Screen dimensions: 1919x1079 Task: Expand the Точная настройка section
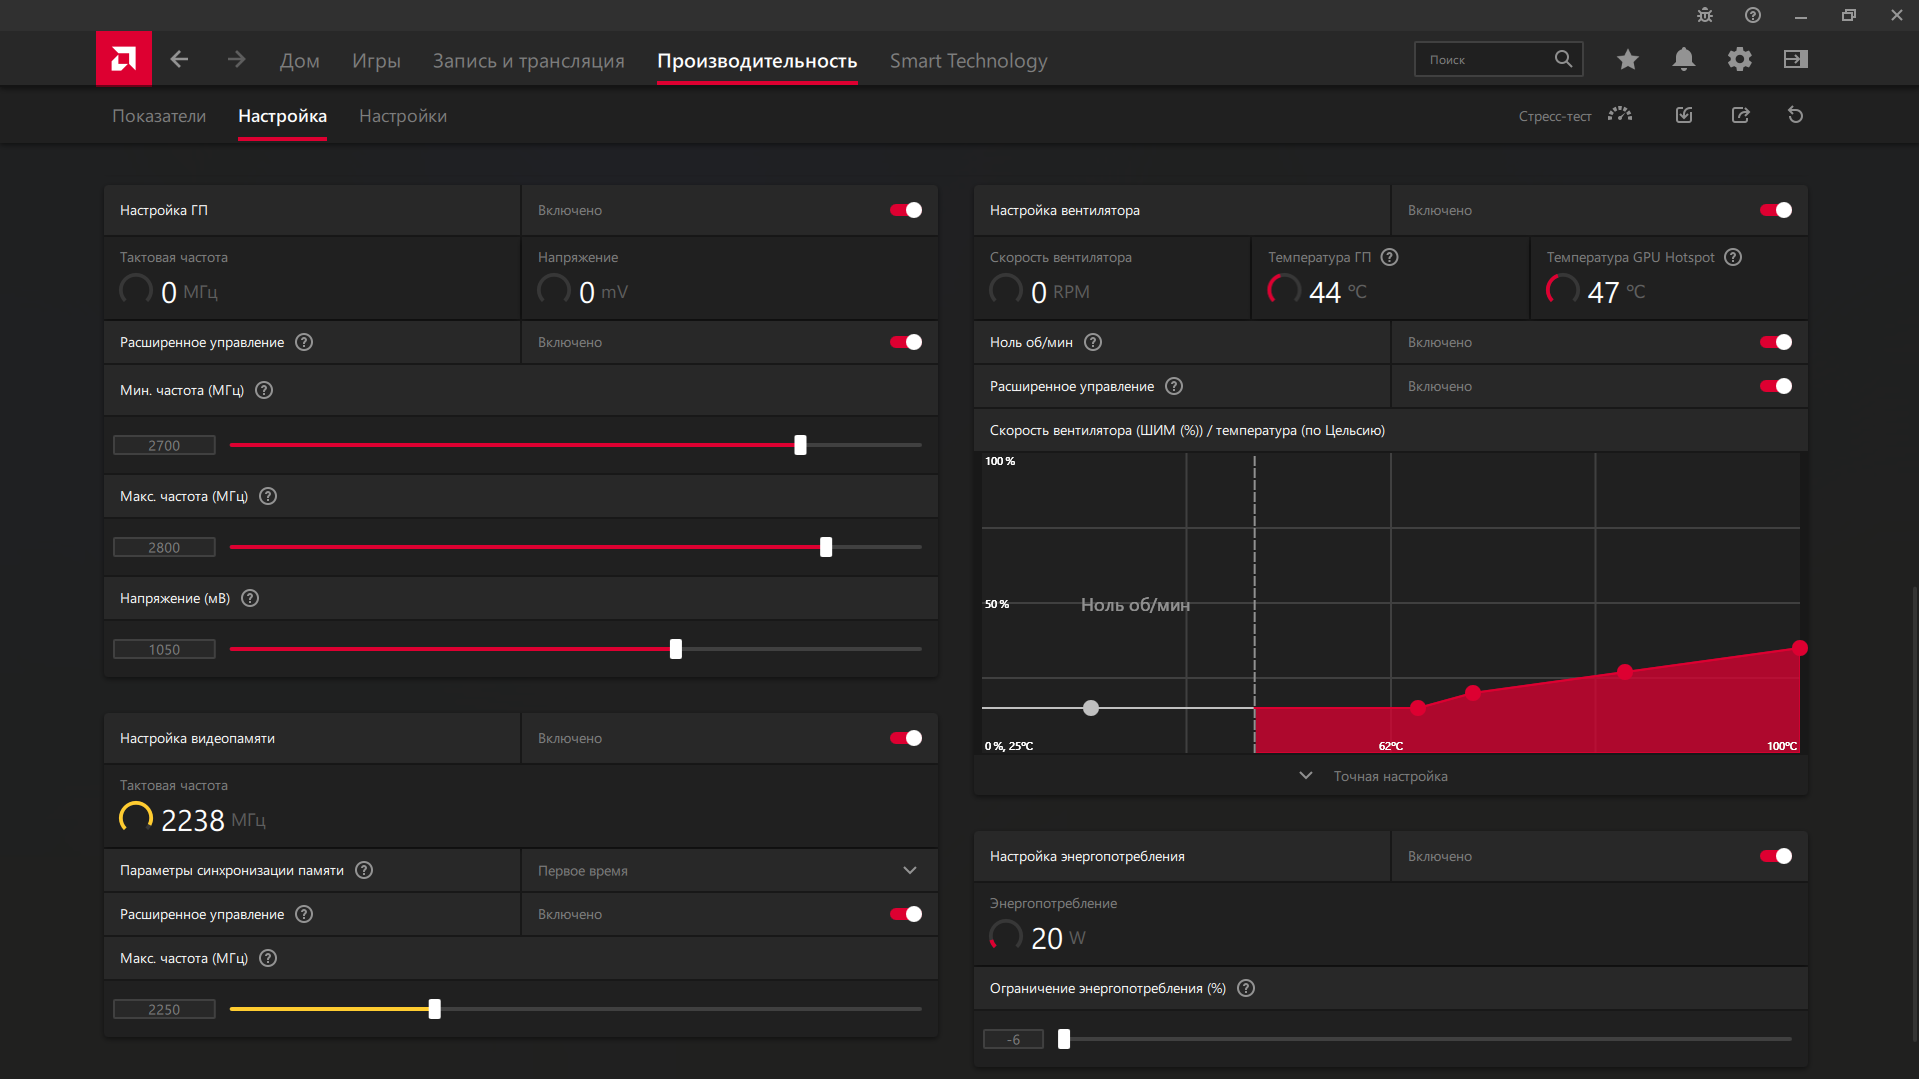pyautogui.click(x=1389, y=776)
